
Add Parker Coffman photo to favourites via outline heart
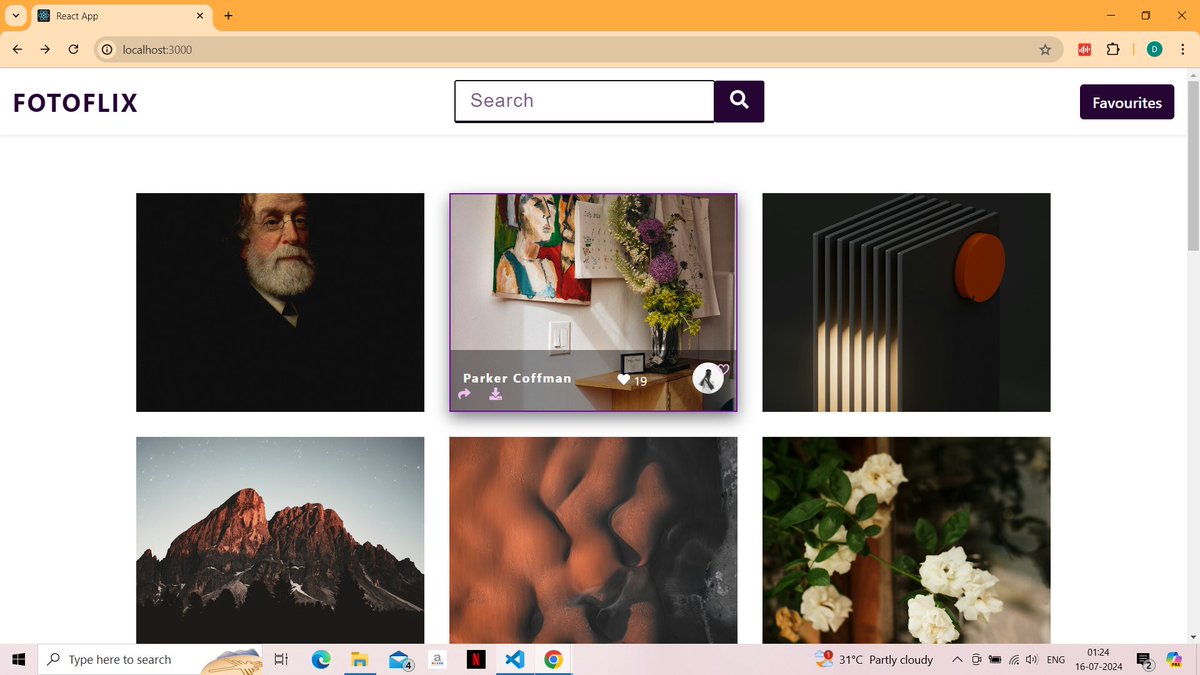click(x=723, y=370)
